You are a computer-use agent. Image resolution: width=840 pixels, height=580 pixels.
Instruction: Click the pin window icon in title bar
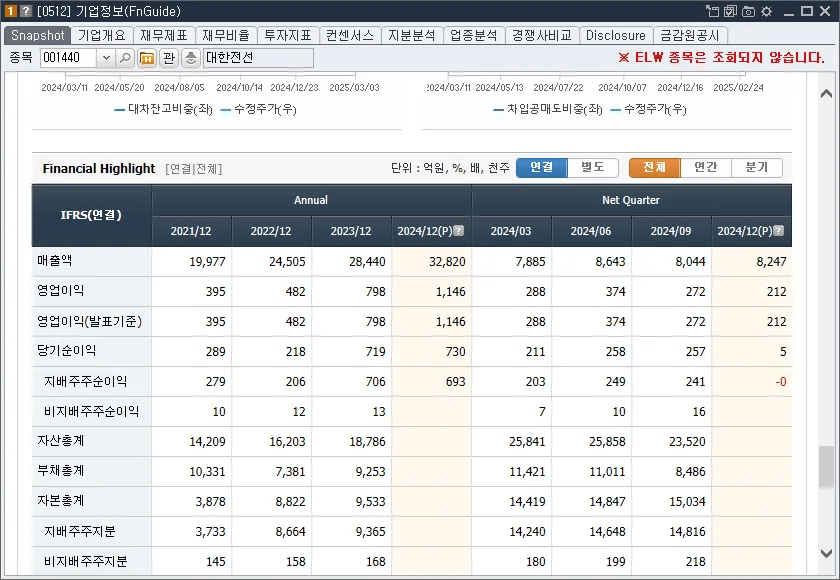click(712, 11)
